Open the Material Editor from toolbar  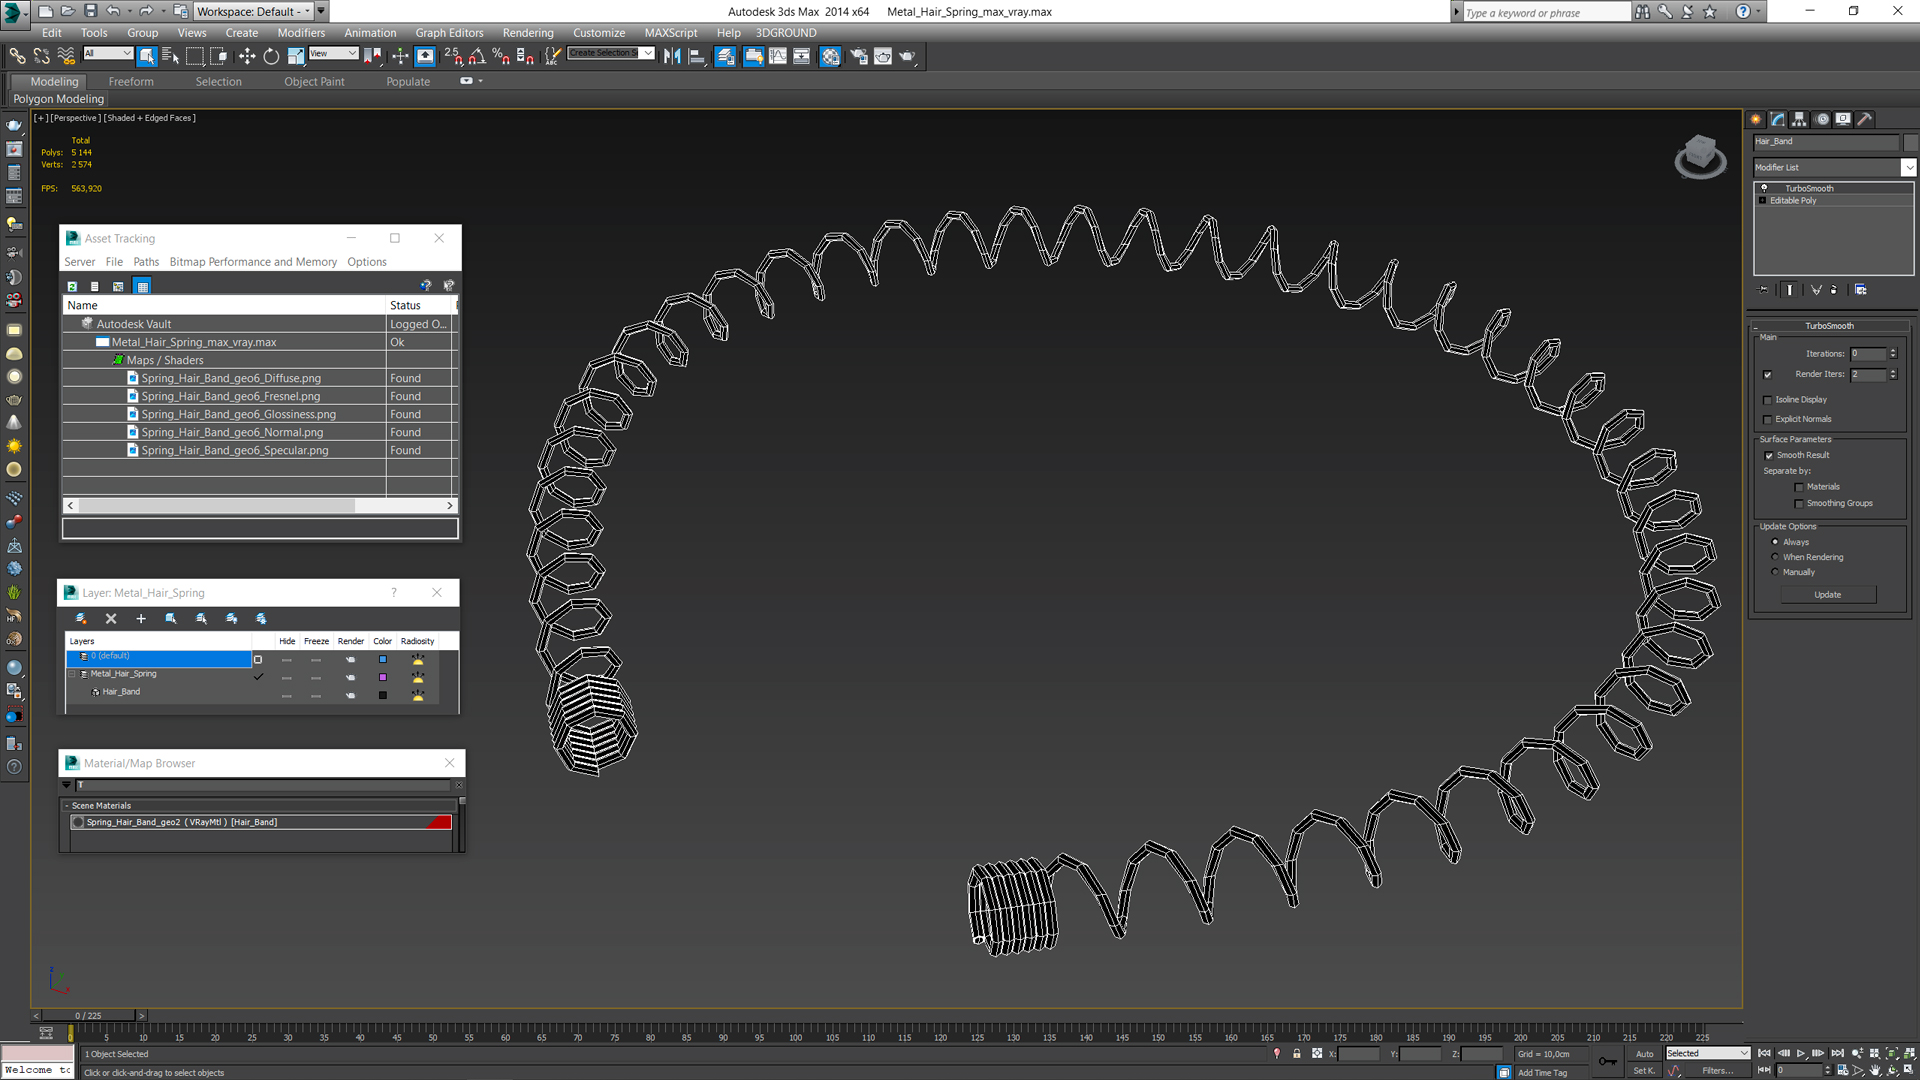830,57
